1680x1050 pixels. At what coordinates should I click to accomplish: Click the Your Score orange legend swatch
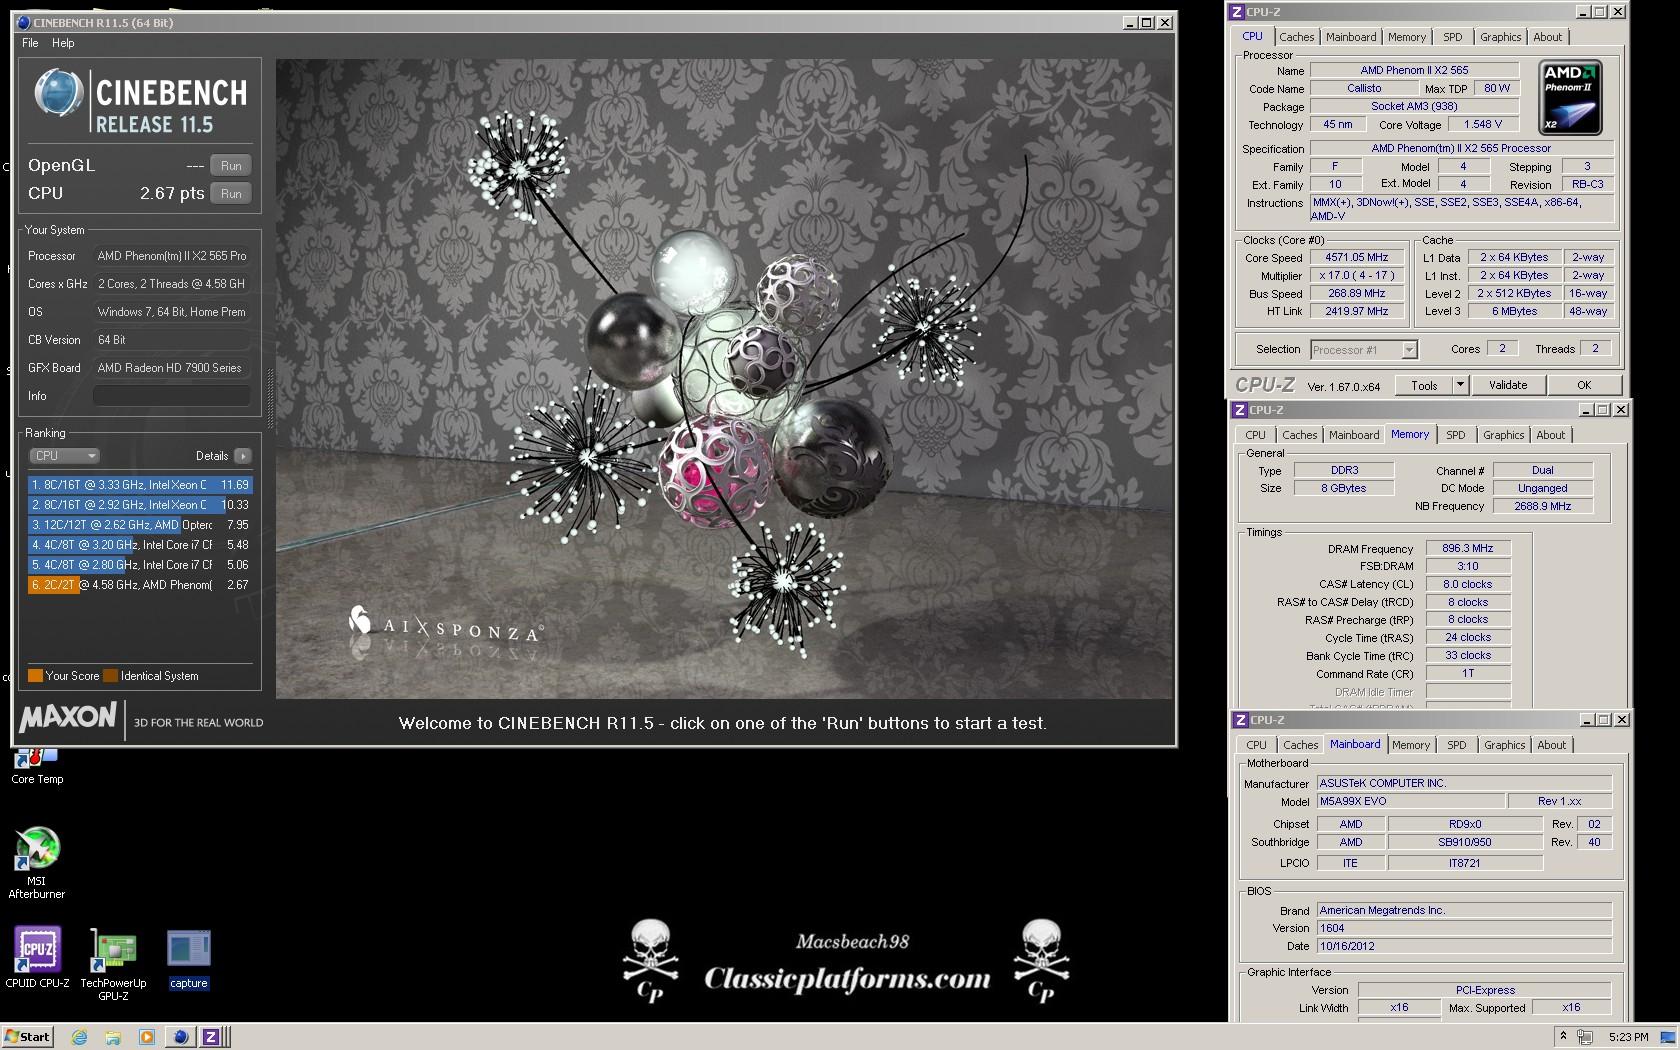[x=35, y=676]
